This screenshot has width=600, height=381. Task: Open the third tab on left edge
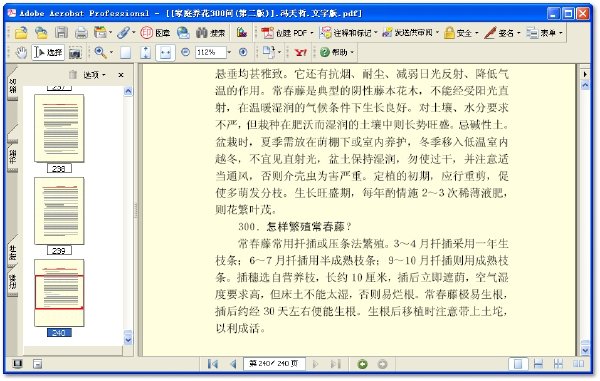(13, 251)
